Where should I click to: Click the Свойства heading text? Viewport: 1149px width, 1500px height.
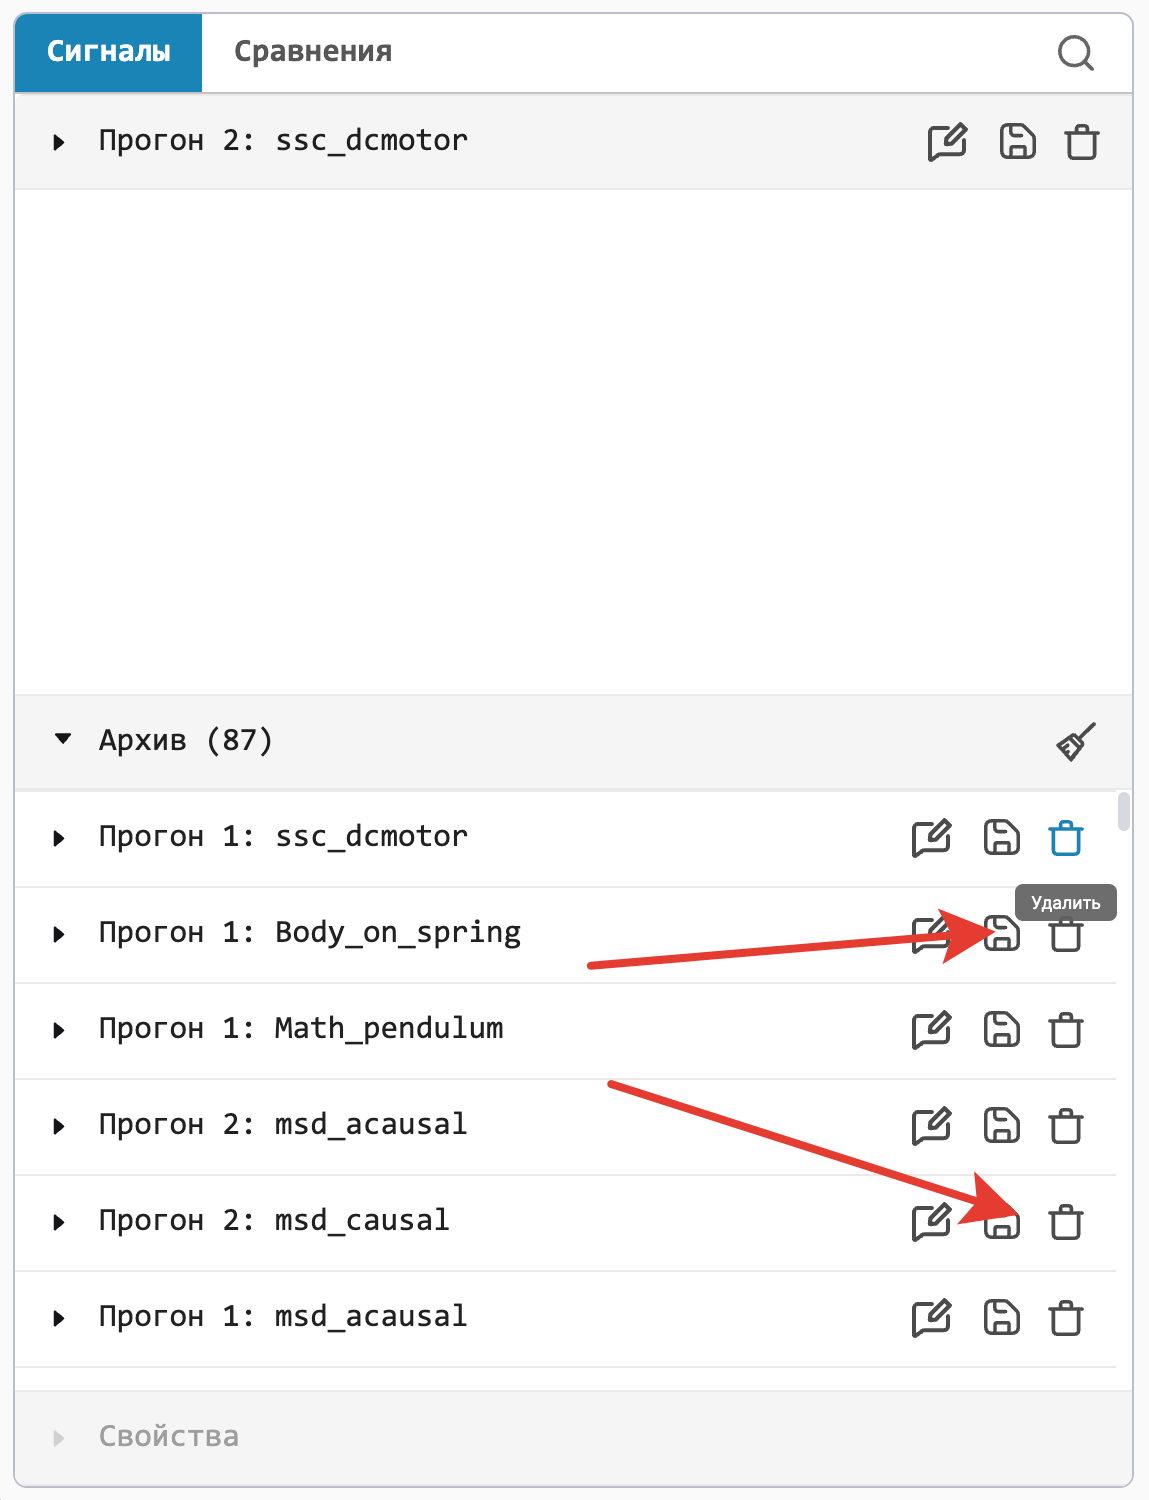(x=168, y=1437)
